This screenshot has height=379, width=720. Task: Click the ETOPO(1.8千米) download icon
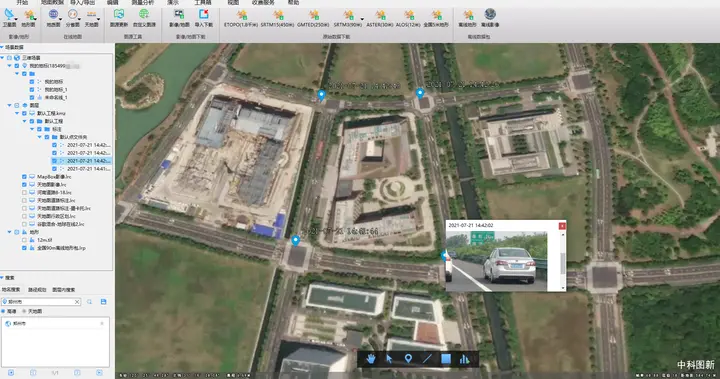coord(242,15)
